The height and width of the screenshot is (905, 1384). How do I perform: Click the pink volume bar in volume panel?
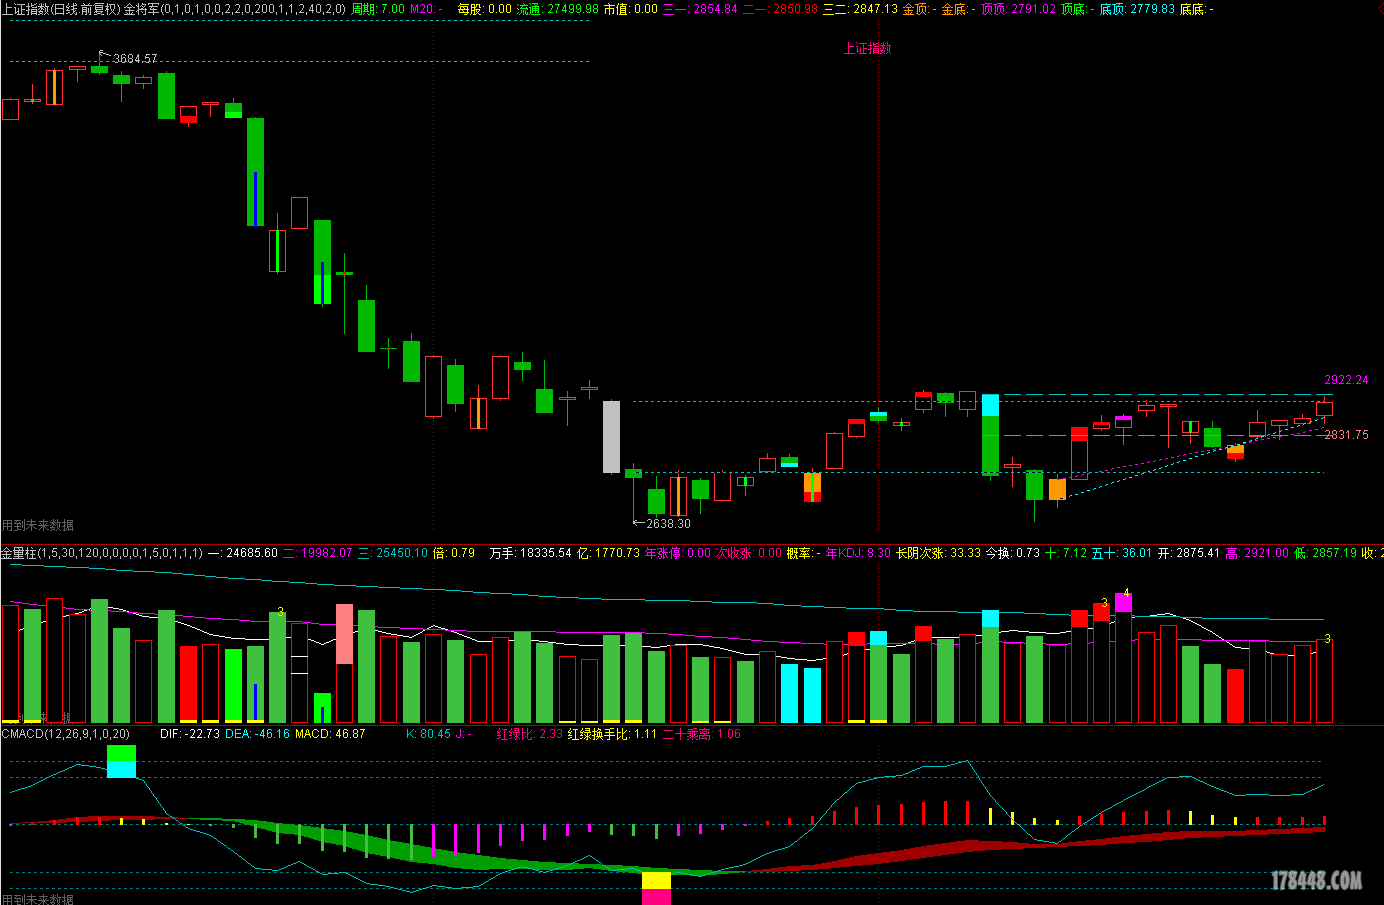click(x=344, y=633)
